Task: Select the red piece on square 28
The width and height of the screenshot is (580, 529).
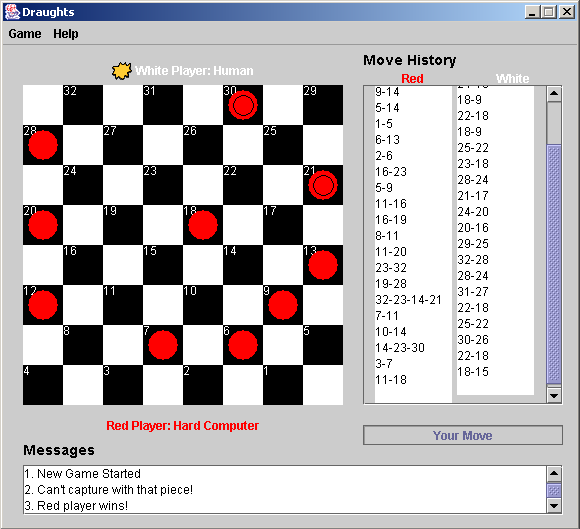Action: (43, 145)
